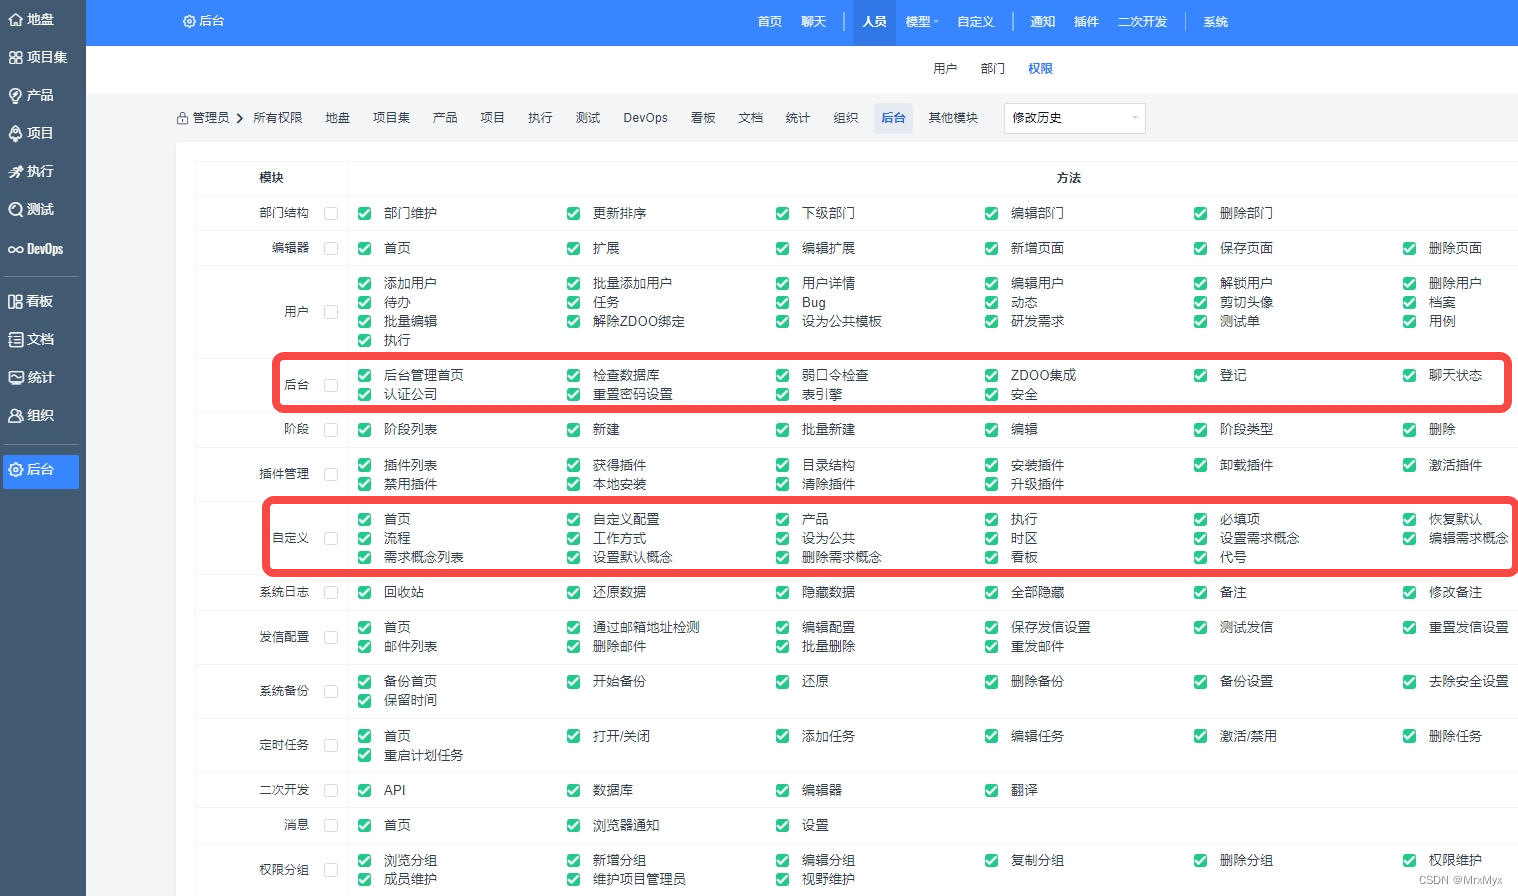Select the 看板 permission tab
Screen dimensions: 1518x896
(703, 118)
